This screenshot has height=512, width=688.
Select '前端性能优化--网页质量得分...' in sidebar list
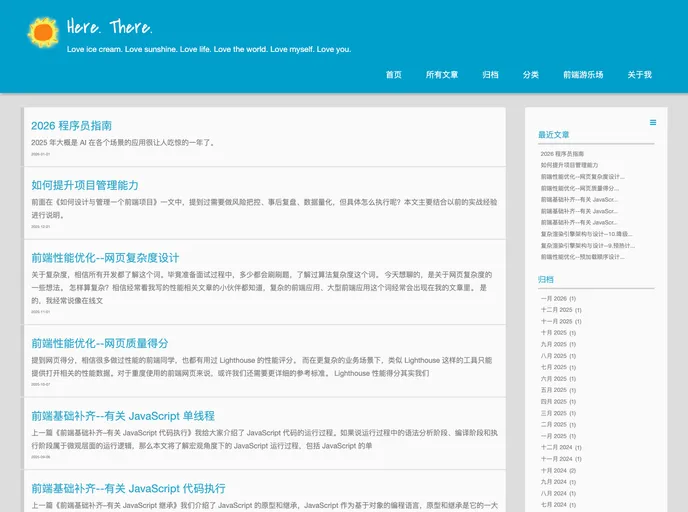pyautogui.click(x=580, y=188)
